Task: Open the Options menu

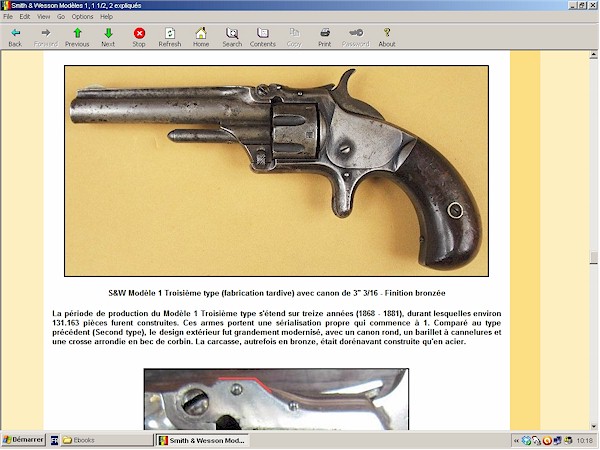Action: tap(82, 16)
